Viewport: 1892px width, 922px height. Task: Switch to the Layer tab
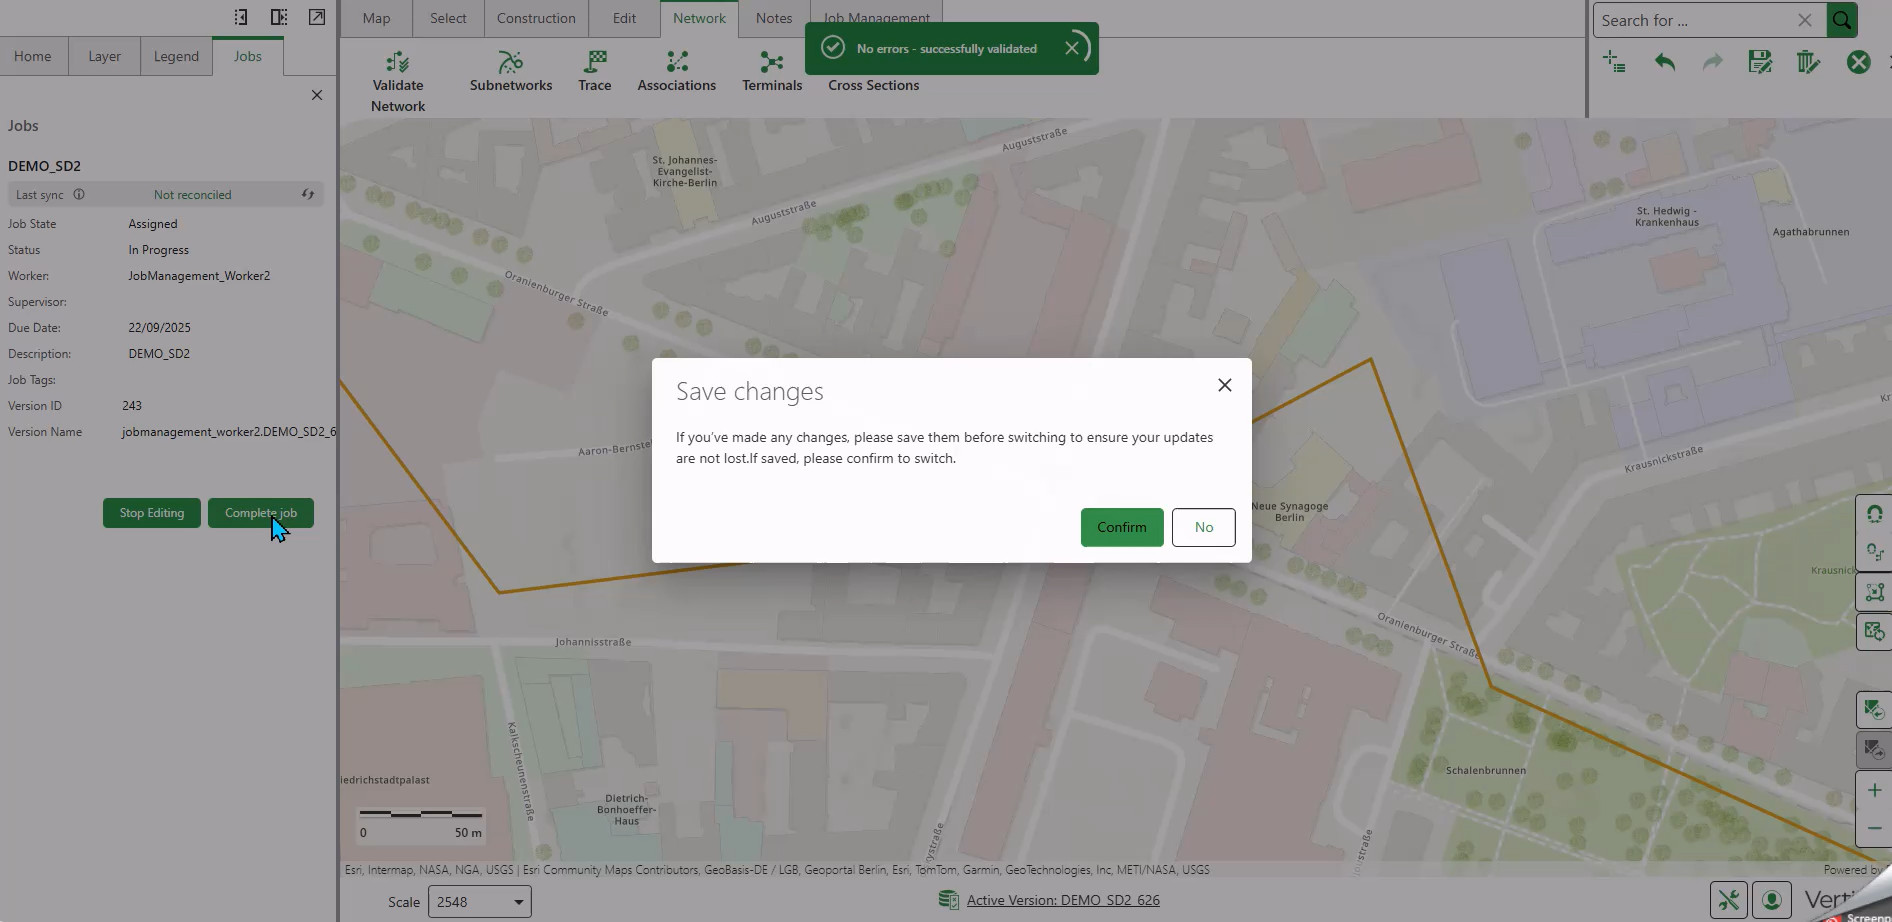point(104,56)
